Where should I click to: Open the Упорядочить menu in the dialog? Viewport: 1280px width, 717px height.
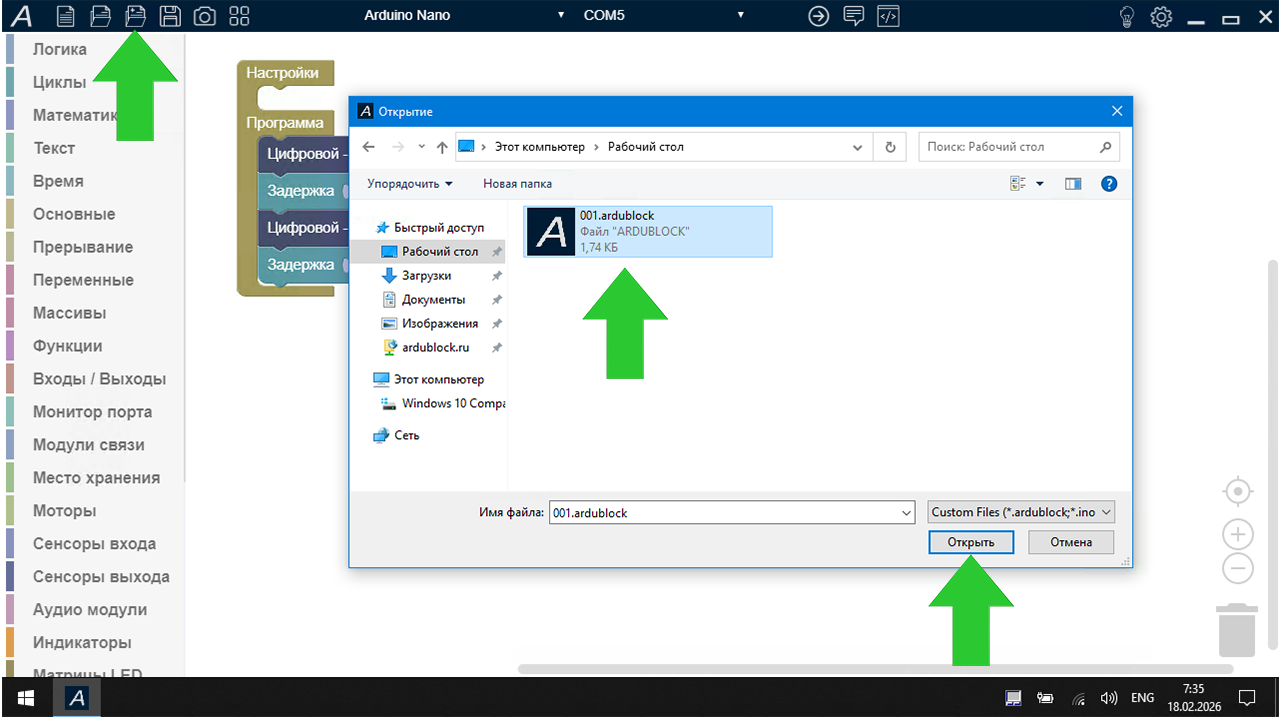[409, 184]
